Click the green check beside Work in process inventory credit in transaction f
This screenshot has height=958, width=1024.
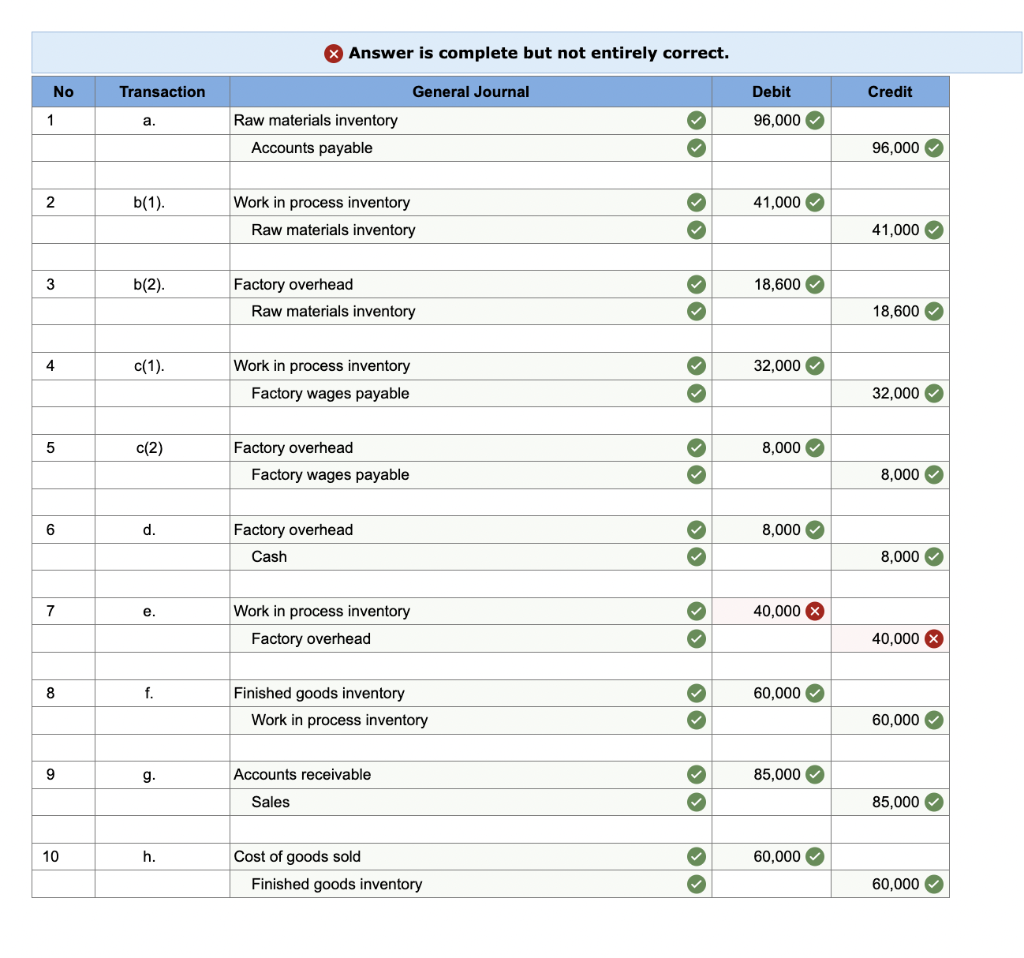[x=696, y=720]
